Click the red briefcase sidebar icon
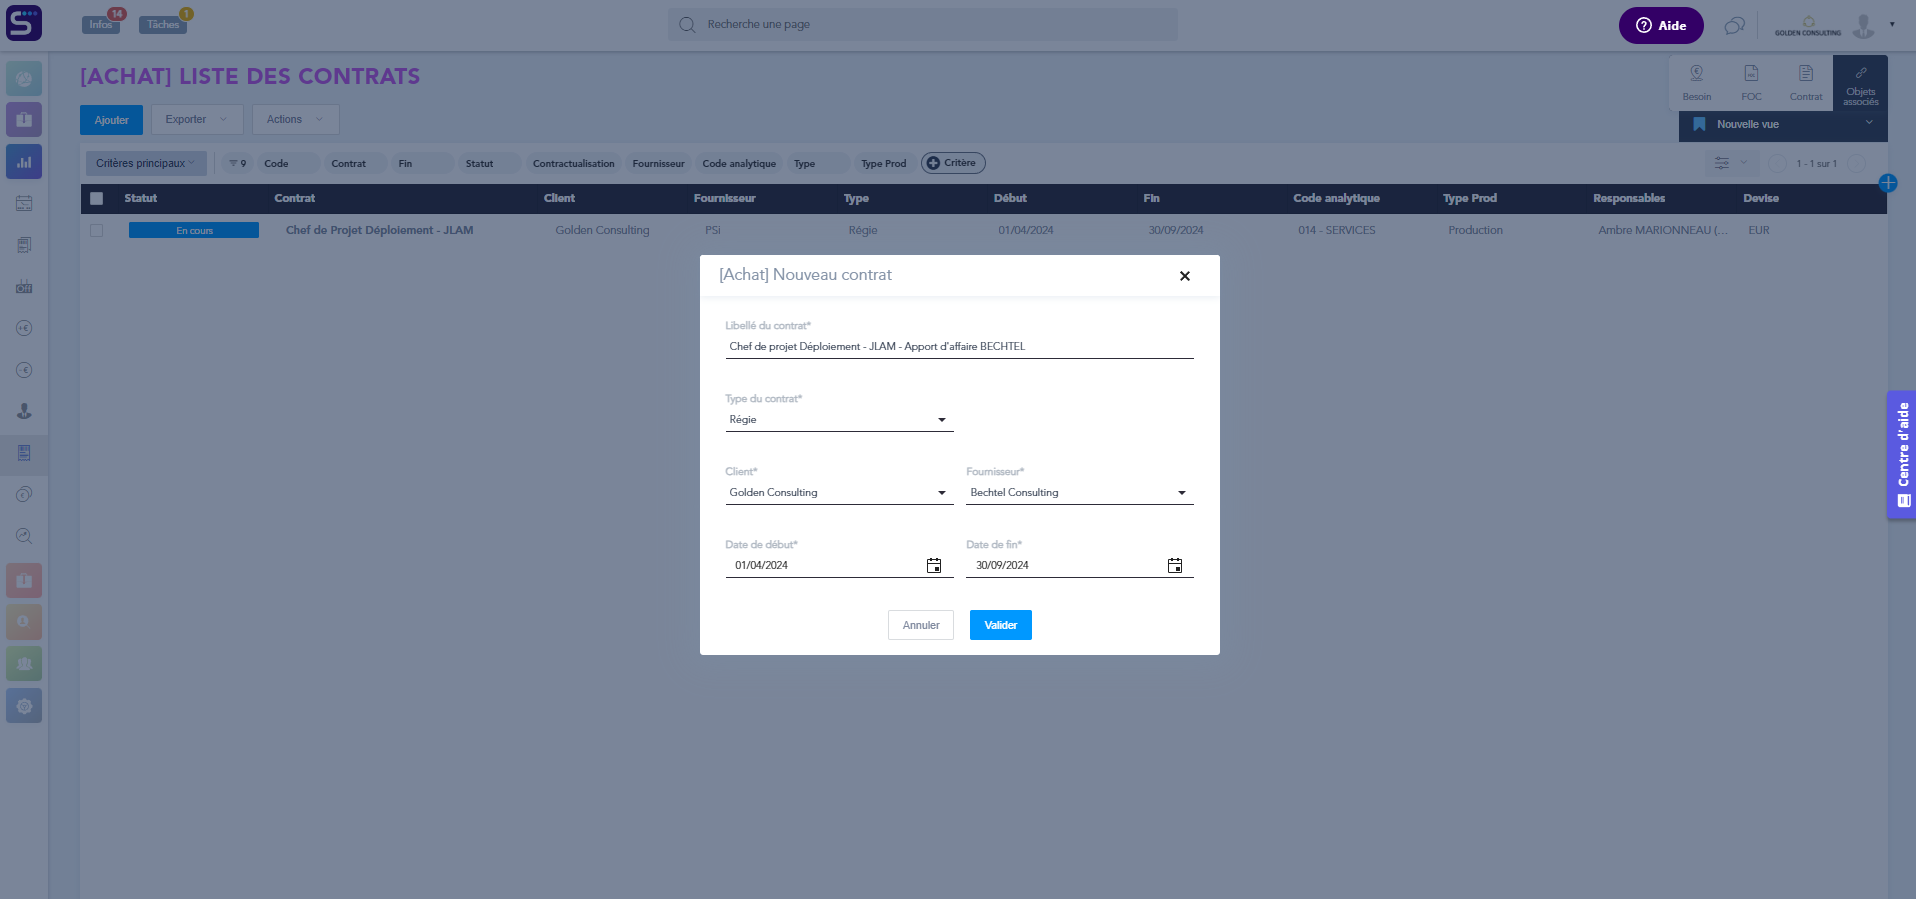The image size is (1916, 899). (24, 580)
